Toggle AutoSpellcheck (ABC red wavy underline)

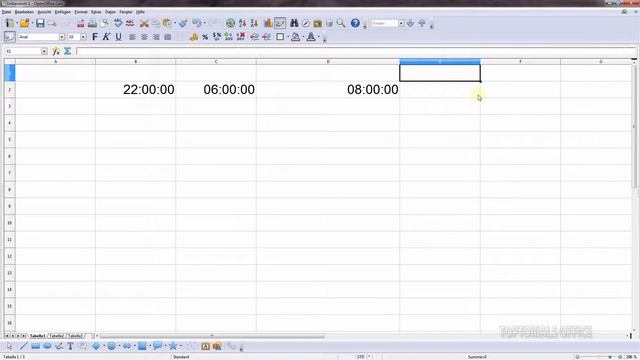coord(130,23)
